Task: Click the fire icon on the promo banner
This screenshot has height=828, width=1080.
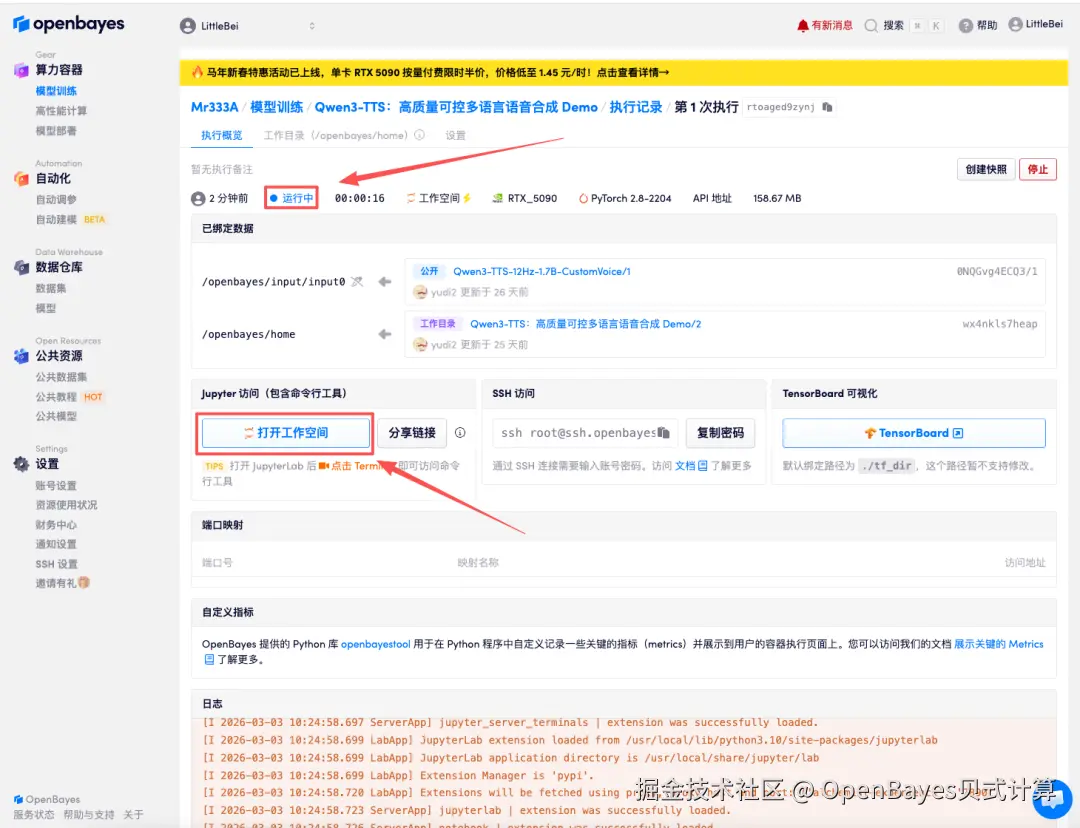Action: click(x=198, y=72)
